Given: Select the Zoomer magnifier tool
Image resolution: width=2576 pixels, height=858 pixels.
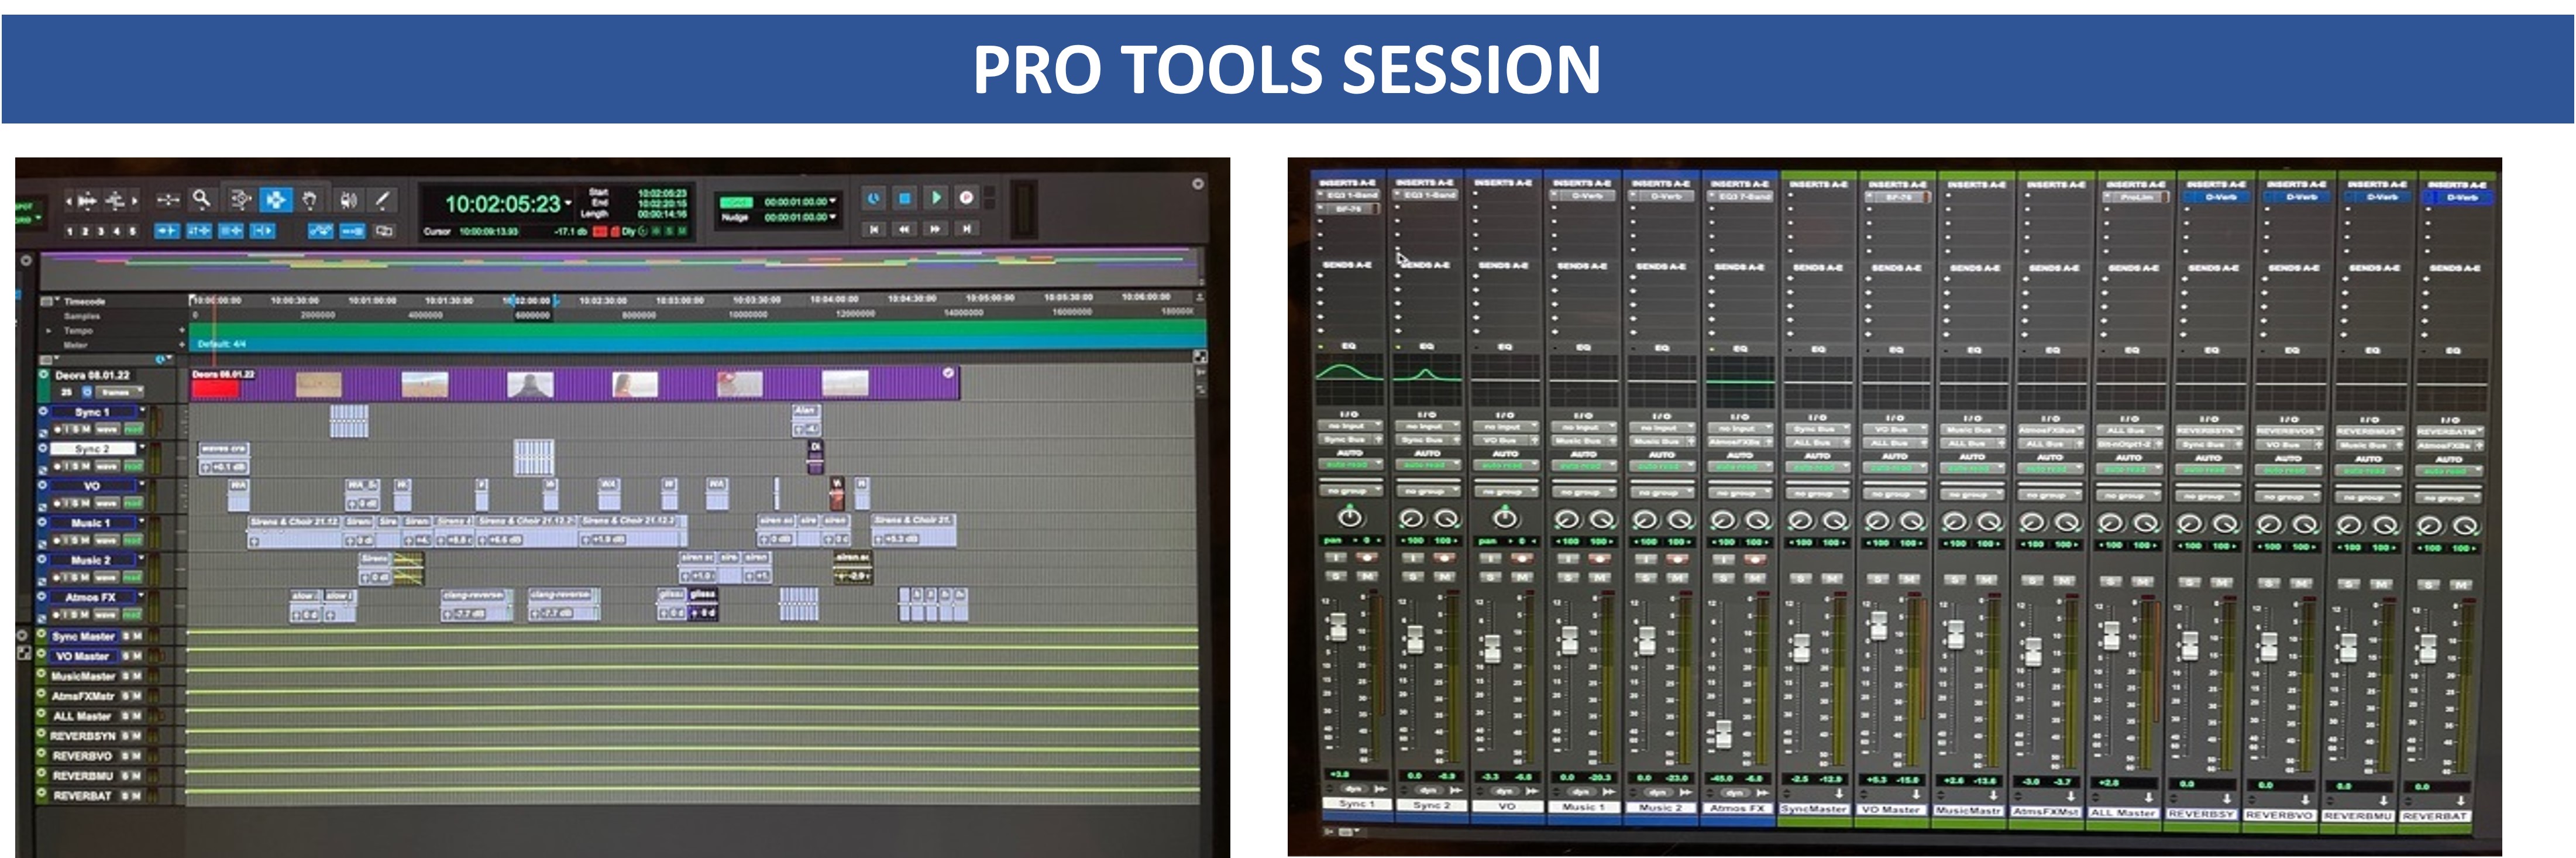Looking at the screenshot, I should (x=202, y=200).
